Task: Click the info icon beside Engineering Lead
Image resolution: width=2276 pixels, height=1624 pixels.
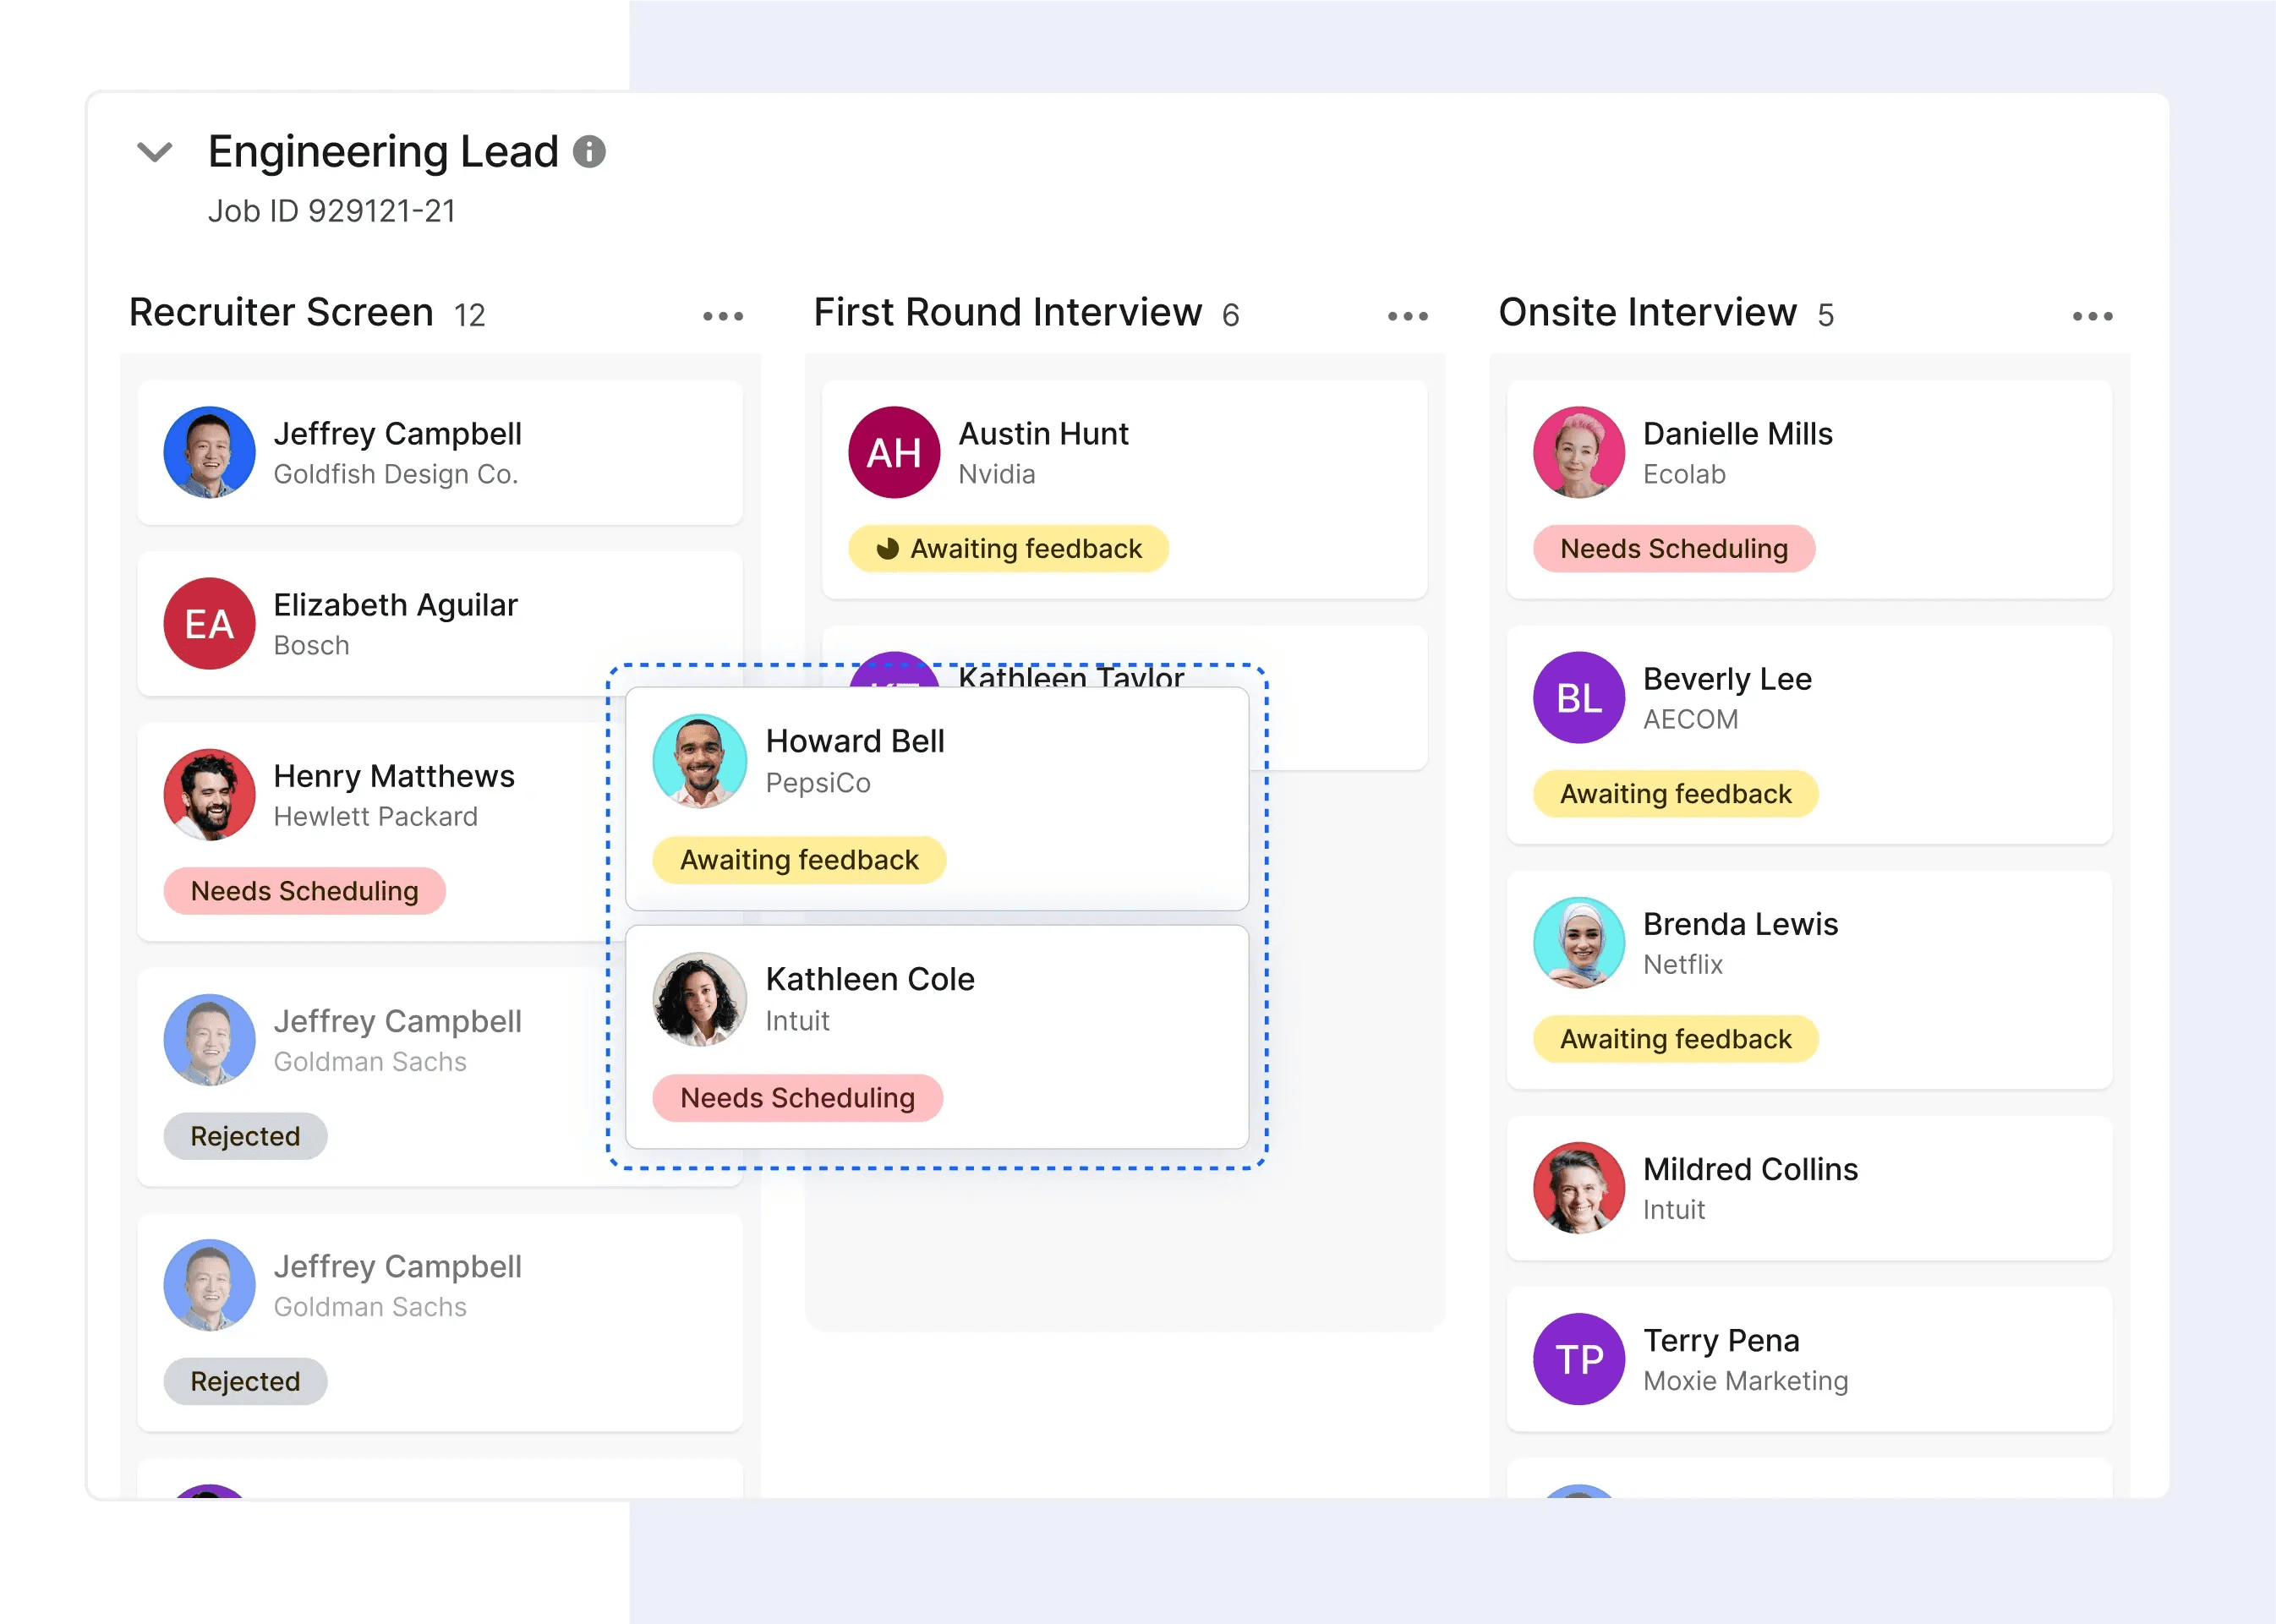Action: tap(590, 152)
